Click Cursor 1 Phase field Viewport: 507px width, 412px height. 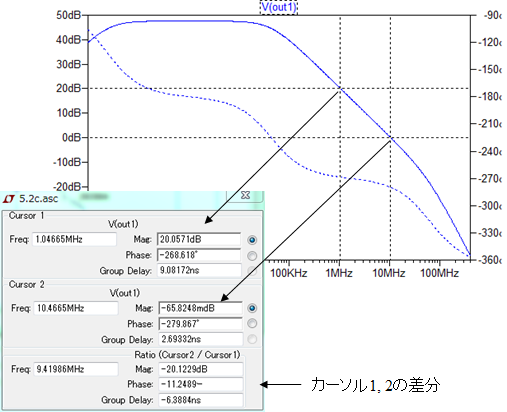(199, 255)
